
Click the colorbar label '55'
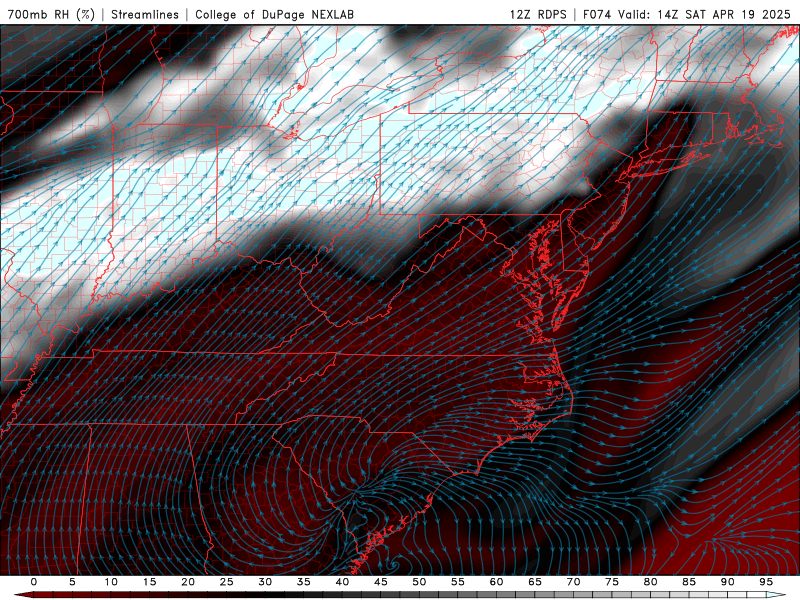coord(458,582)
